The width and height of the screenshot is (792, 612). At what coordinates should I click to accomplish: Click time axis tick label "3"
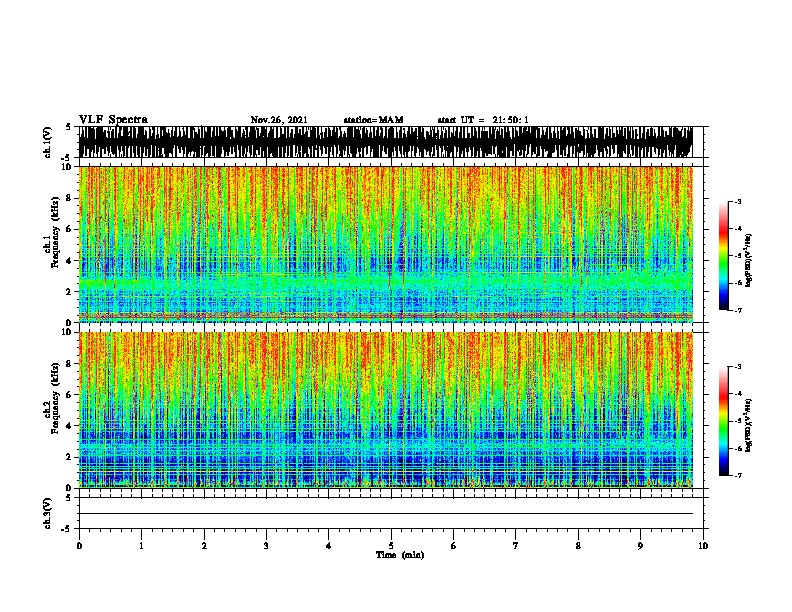pos(266,546)
